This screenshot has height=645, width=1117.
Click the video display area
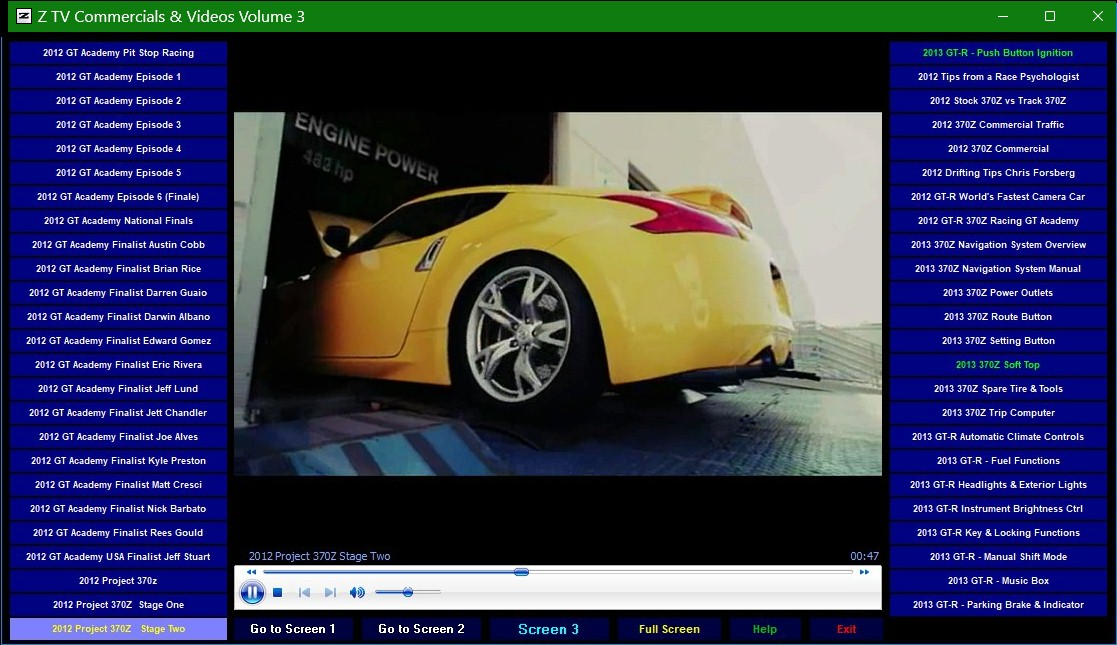pos(557,293)
